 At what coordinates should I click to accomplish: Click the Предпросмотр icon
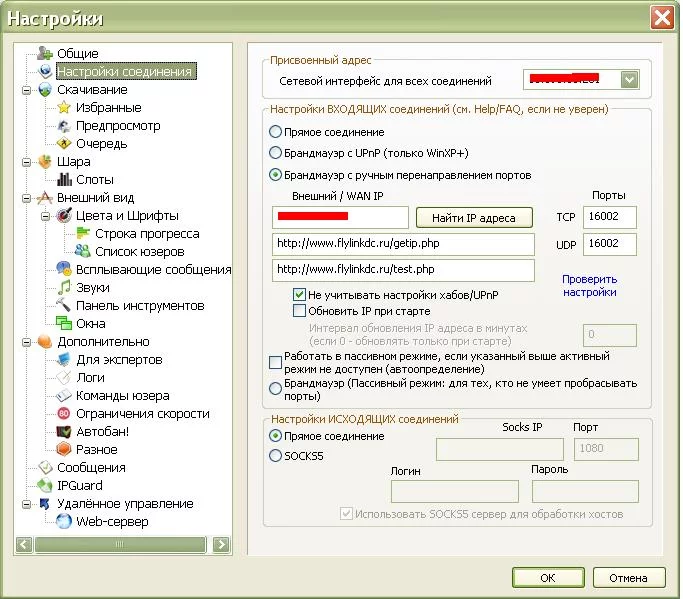click(x=64, y=126)
